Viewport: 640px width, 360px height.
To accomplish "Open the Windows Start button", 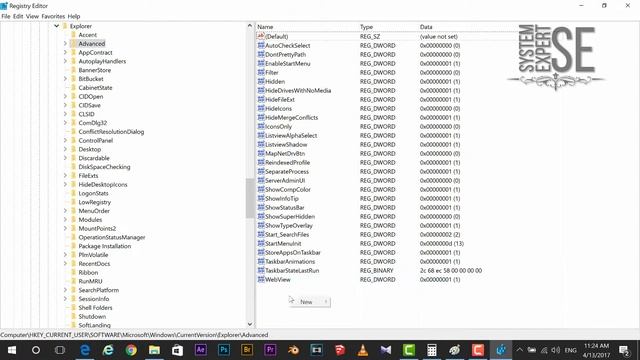I will 12,350.
